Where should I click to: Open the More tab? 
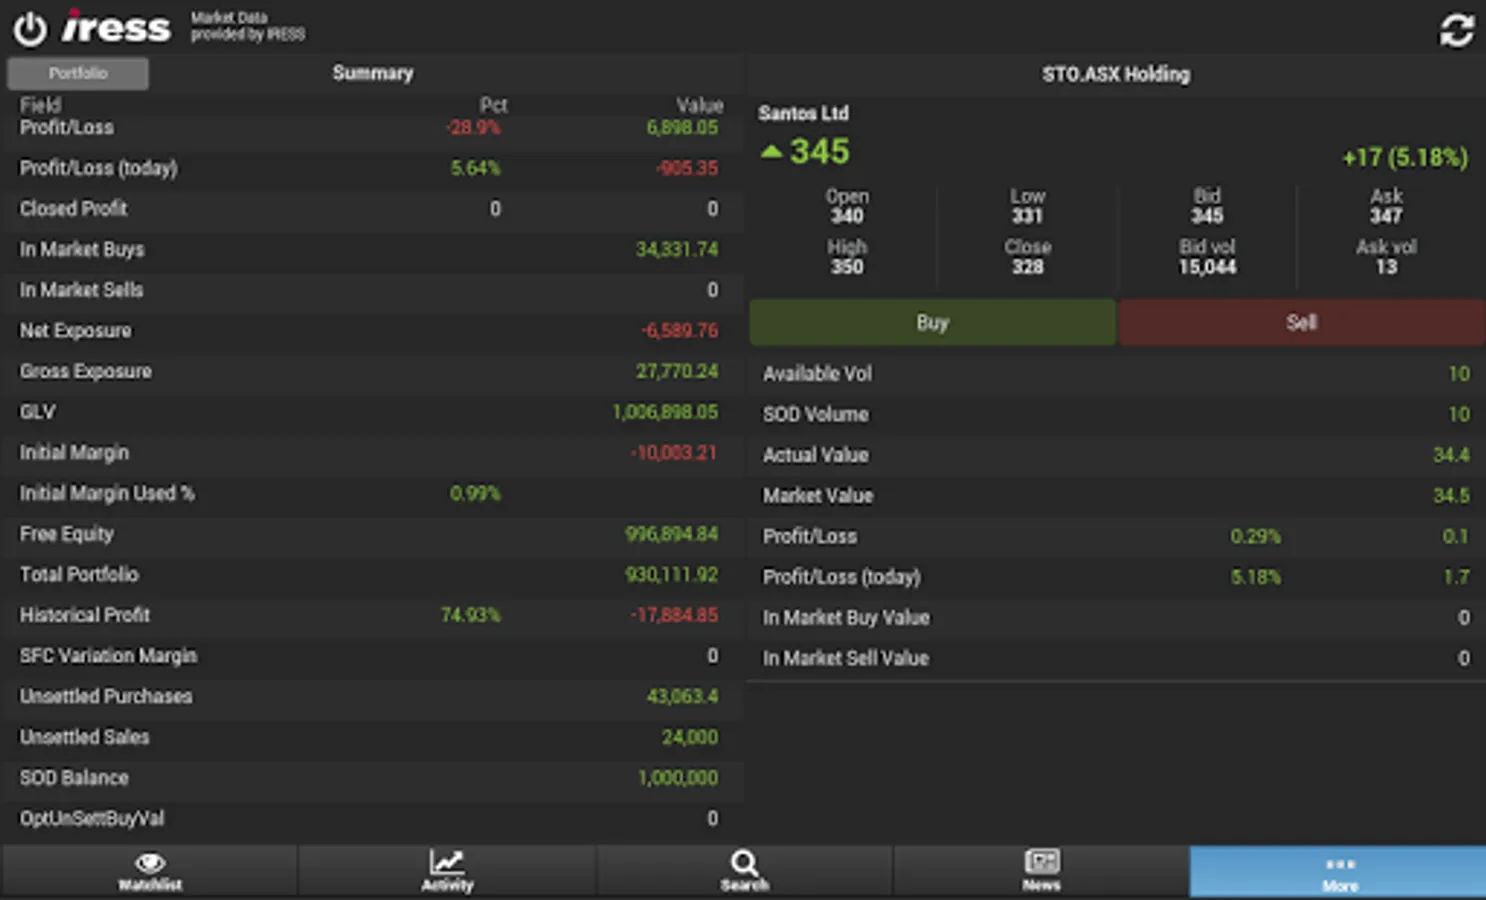point(1339,871)
